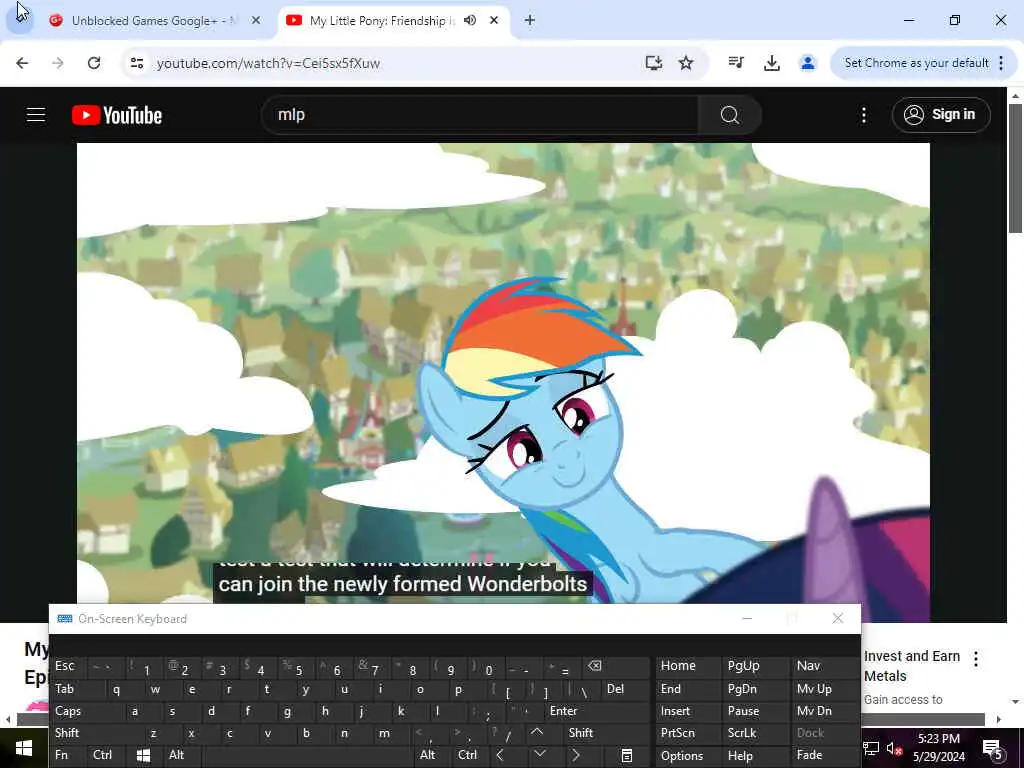
Task: Click the muted volume icon in system tray
Action: pos(894,748)
